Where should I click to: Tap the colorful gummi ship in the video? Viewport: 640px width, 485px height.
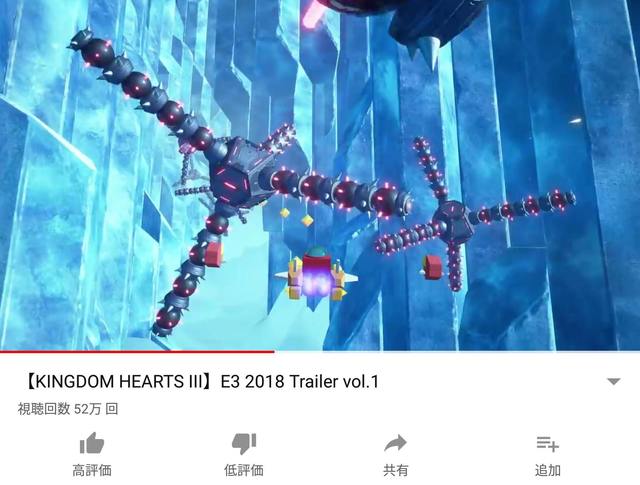pyautogui.click(x=316, y=275)
